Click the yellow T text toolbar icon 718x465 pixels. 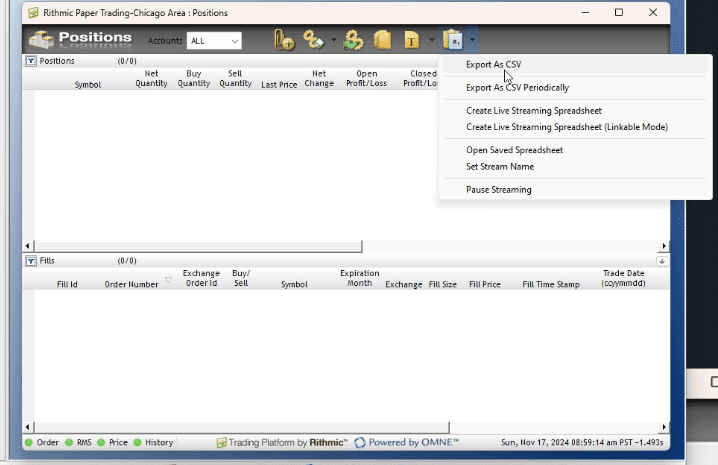411,40
